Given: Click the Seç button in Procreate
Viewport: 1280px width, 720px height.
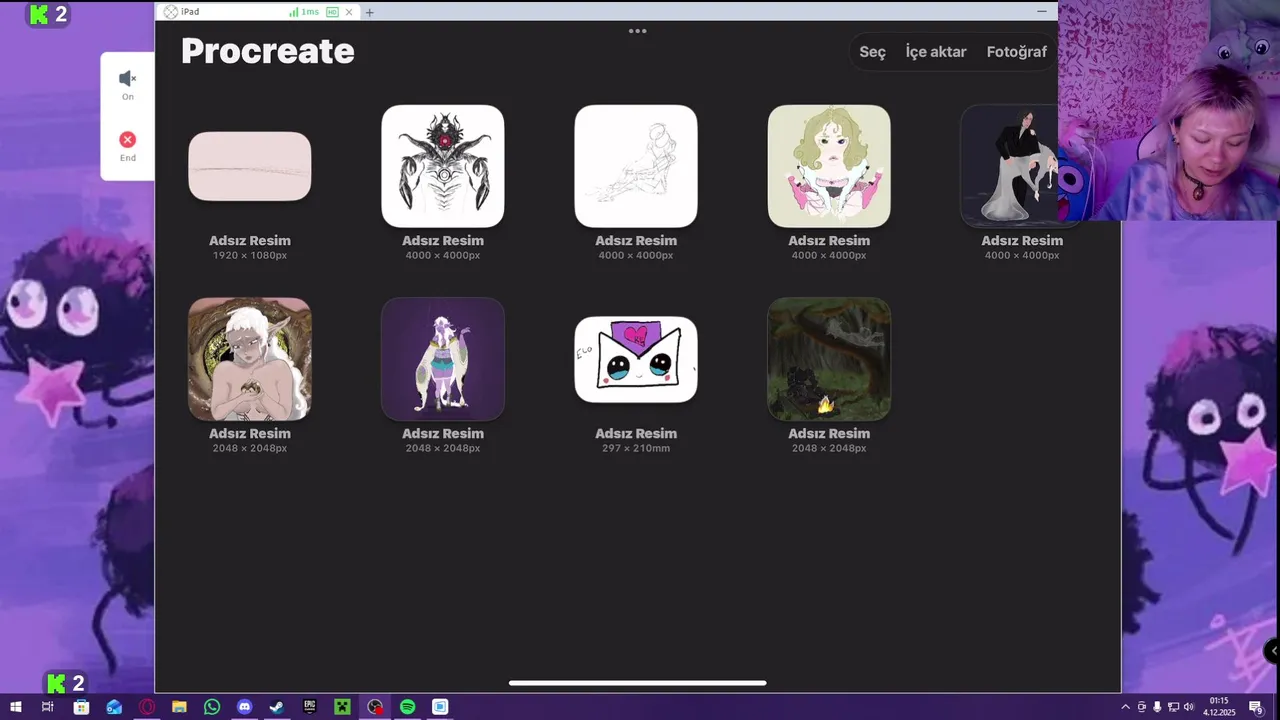Looking at the screenshot, I should pyautogui.click(x=872, y=52).
